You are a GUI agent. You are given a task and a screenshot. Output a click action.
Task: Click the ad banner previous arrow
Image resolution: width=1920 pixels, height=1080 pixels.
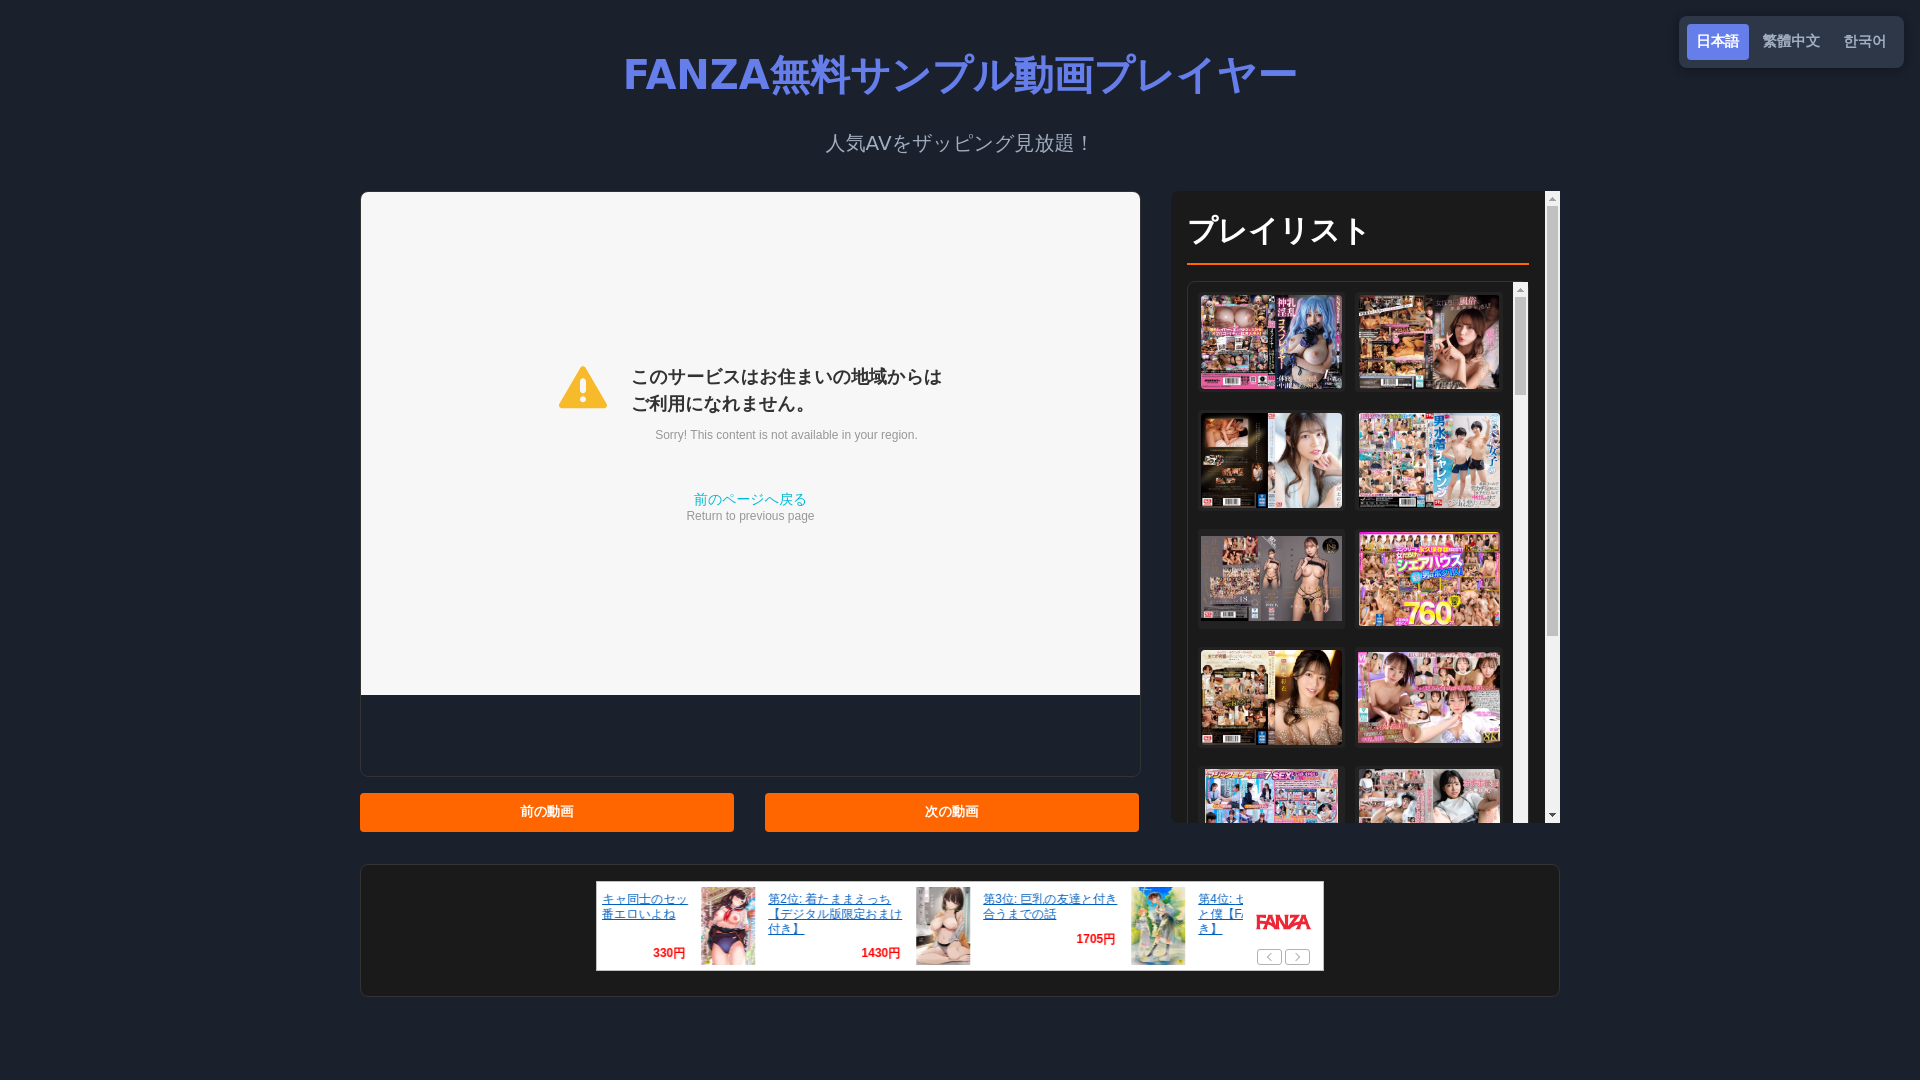[x=1269, y=957]
